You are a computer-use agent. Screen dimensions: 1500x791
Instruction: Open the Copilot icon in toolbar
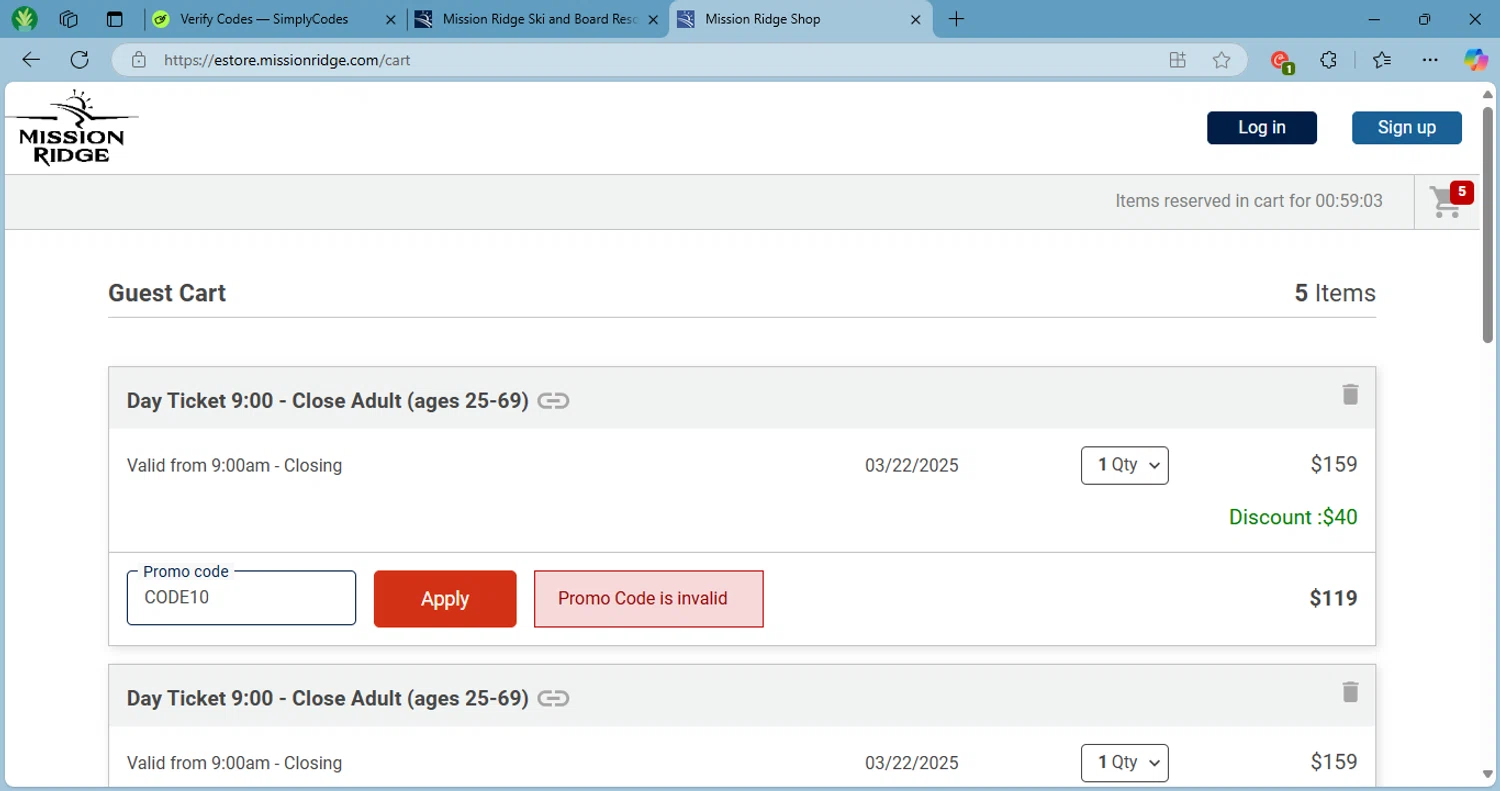point(1476,60)
